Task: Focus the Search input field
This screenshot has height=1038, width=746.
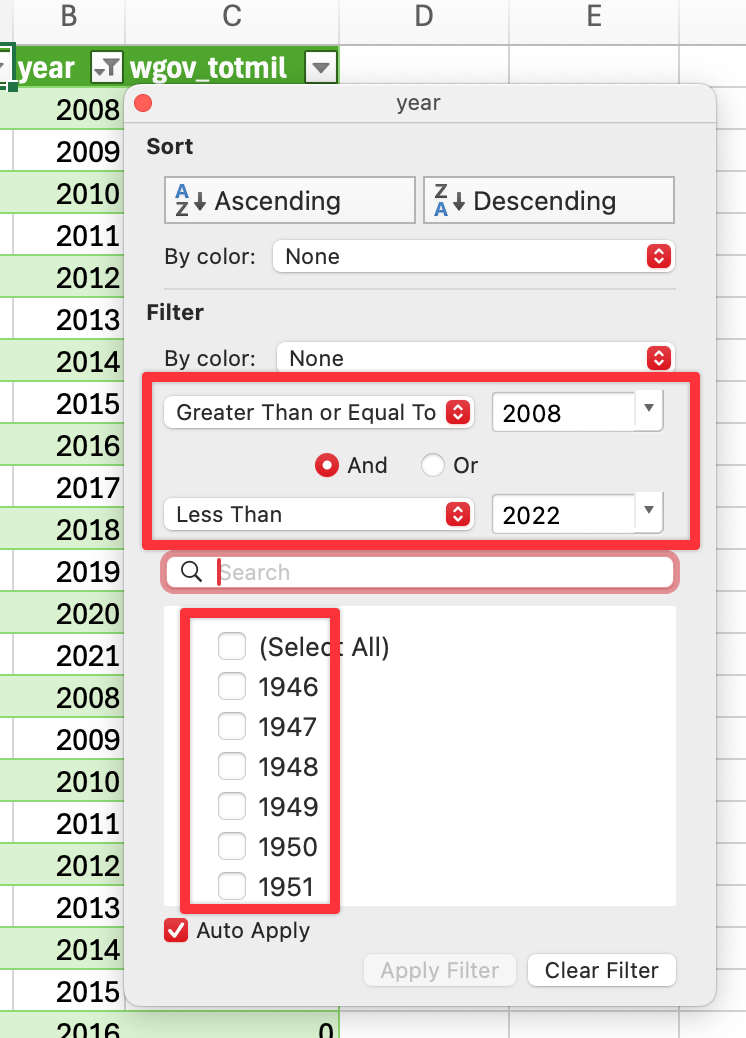Action: click(x=420, y=572)
